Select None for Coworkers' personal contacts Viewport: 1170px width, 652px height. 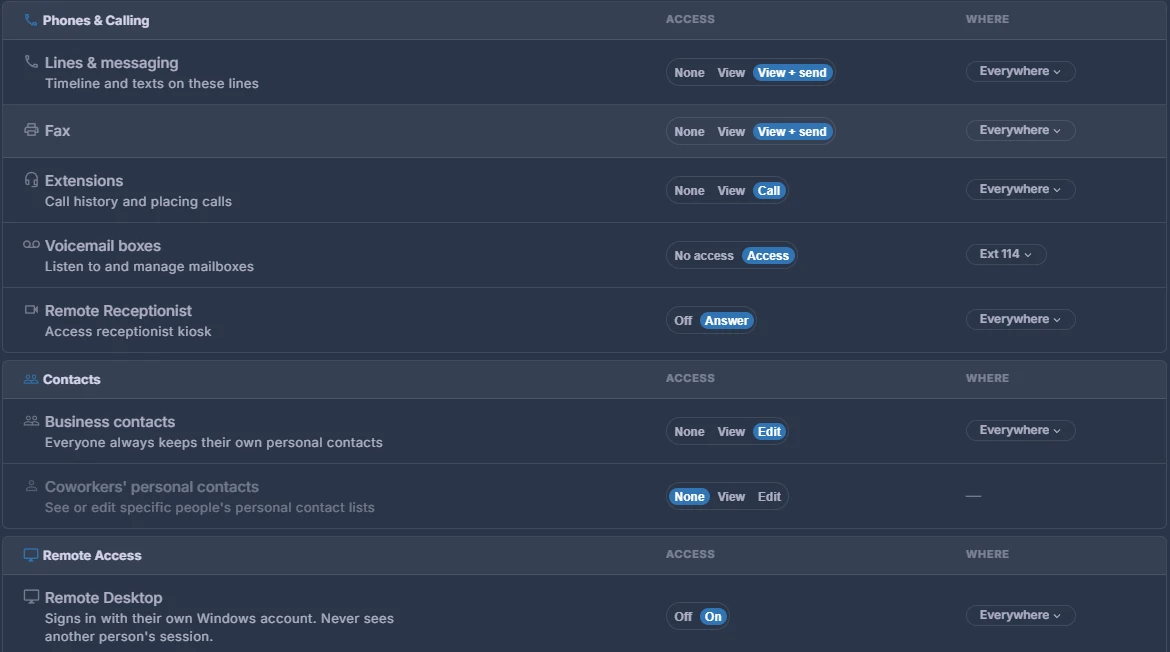click(x=689, y=496)
